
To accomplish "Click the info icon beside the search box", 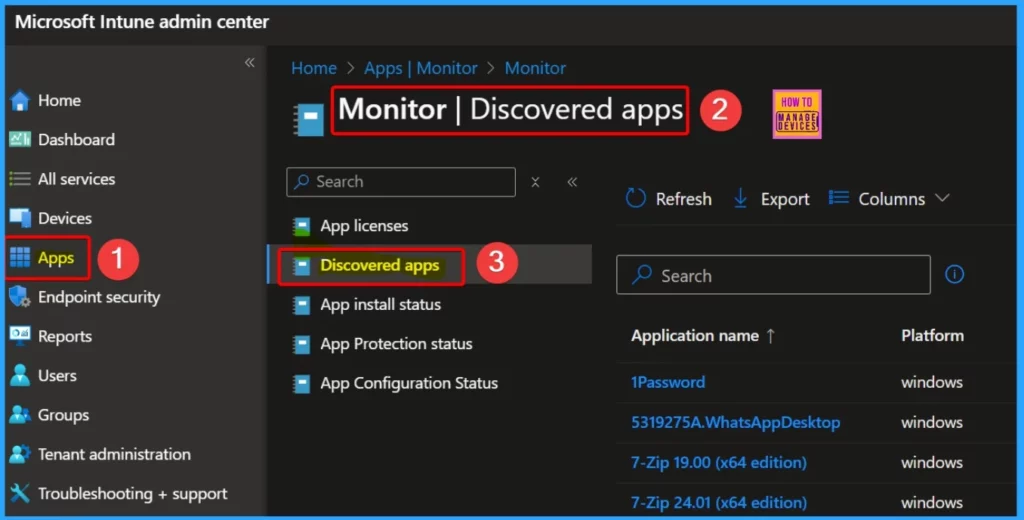I will click(954, 274).
